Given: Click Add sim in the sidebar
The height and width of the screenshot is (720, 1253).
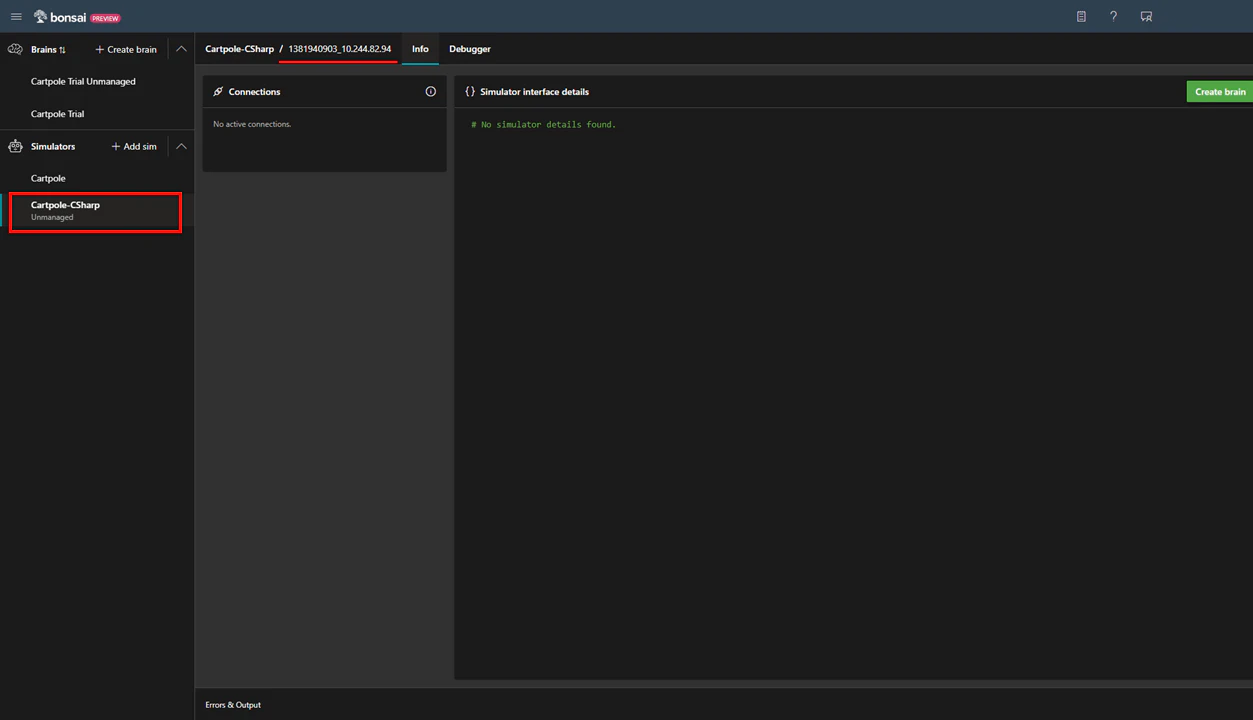Looking at the screenshot, I should tap(134, 146).
